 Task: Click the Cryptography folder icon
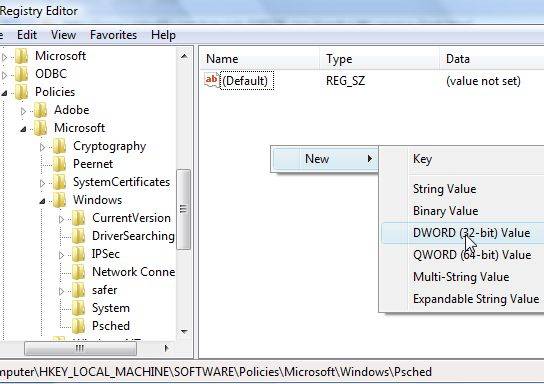[x=60, y=146]
